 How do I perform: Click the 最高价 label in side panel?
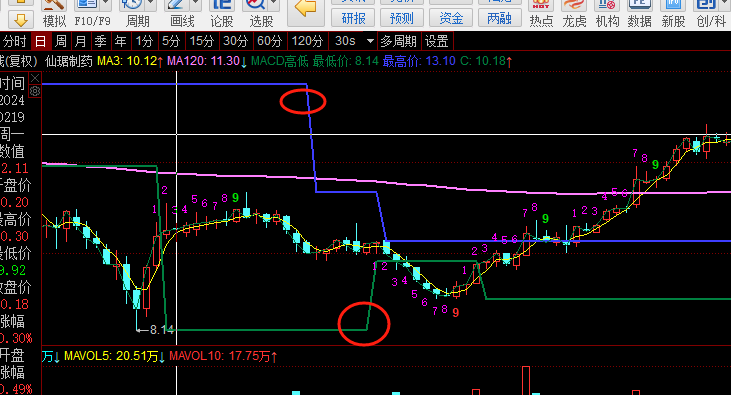click(x=15, y=219)
